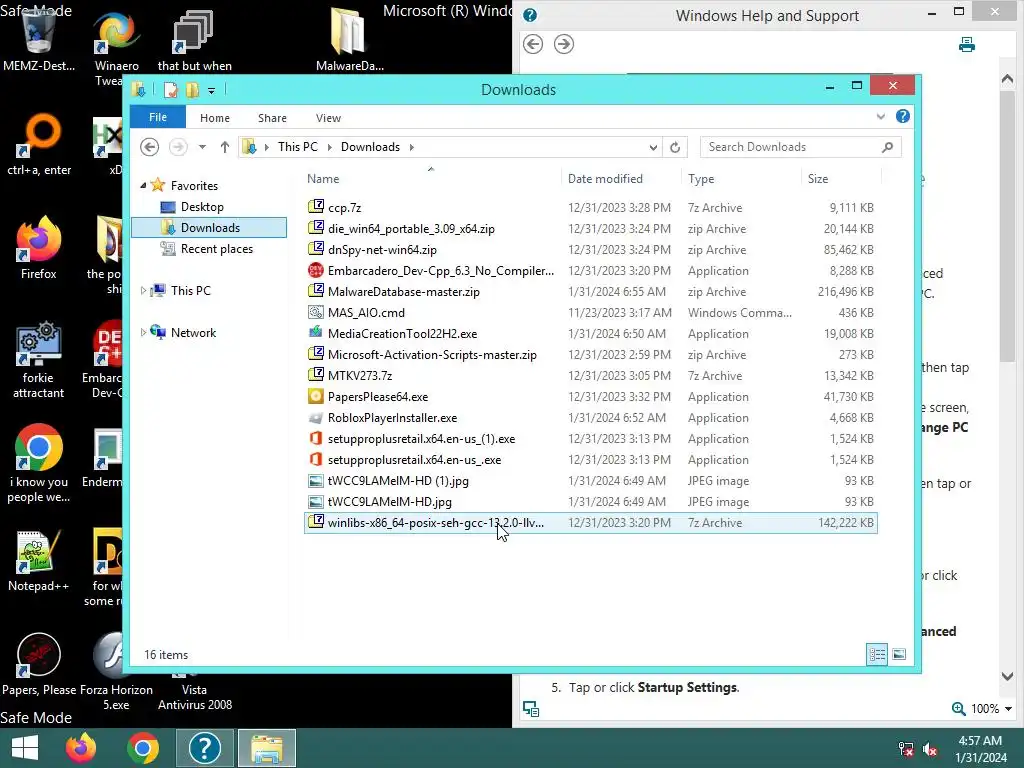Select Recent places under Favorites

point(216,249)
